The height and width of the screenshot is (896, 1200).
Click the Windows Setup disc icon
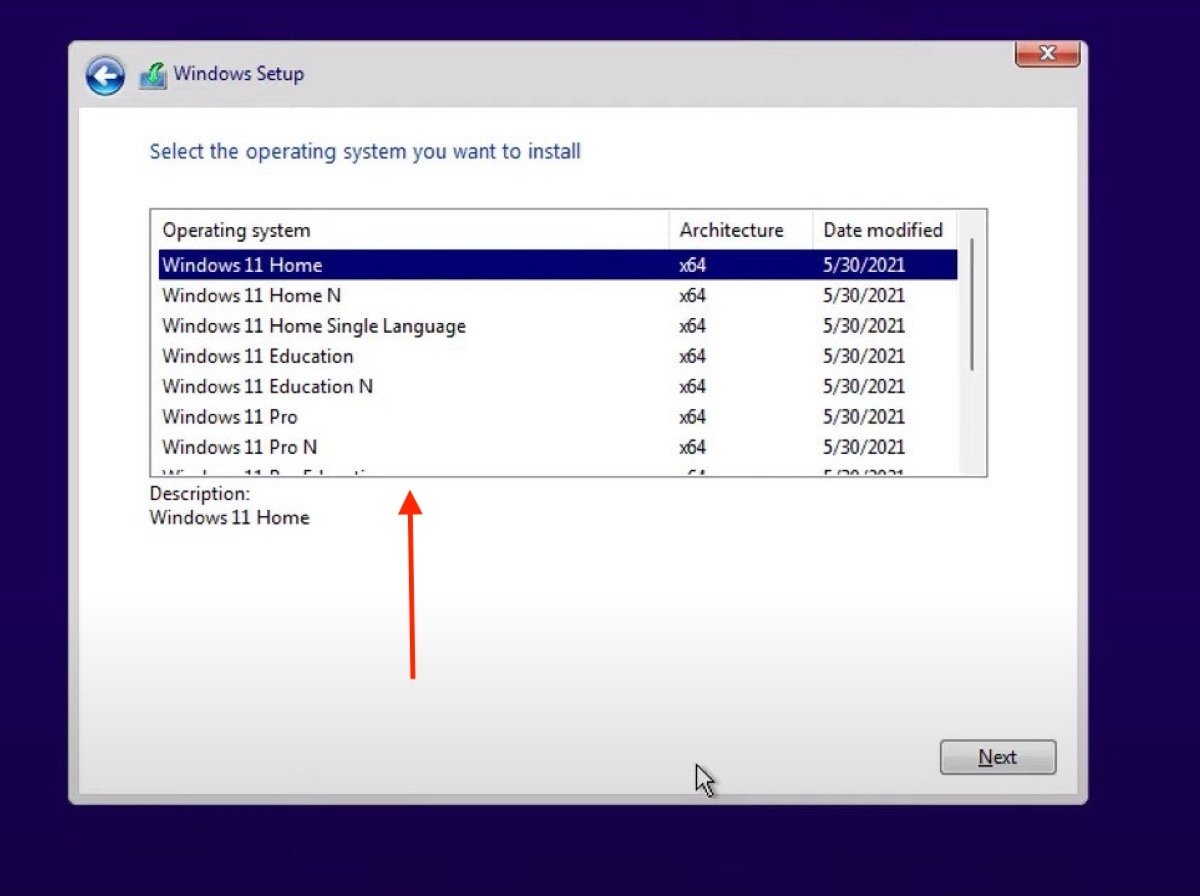(153, 75)
